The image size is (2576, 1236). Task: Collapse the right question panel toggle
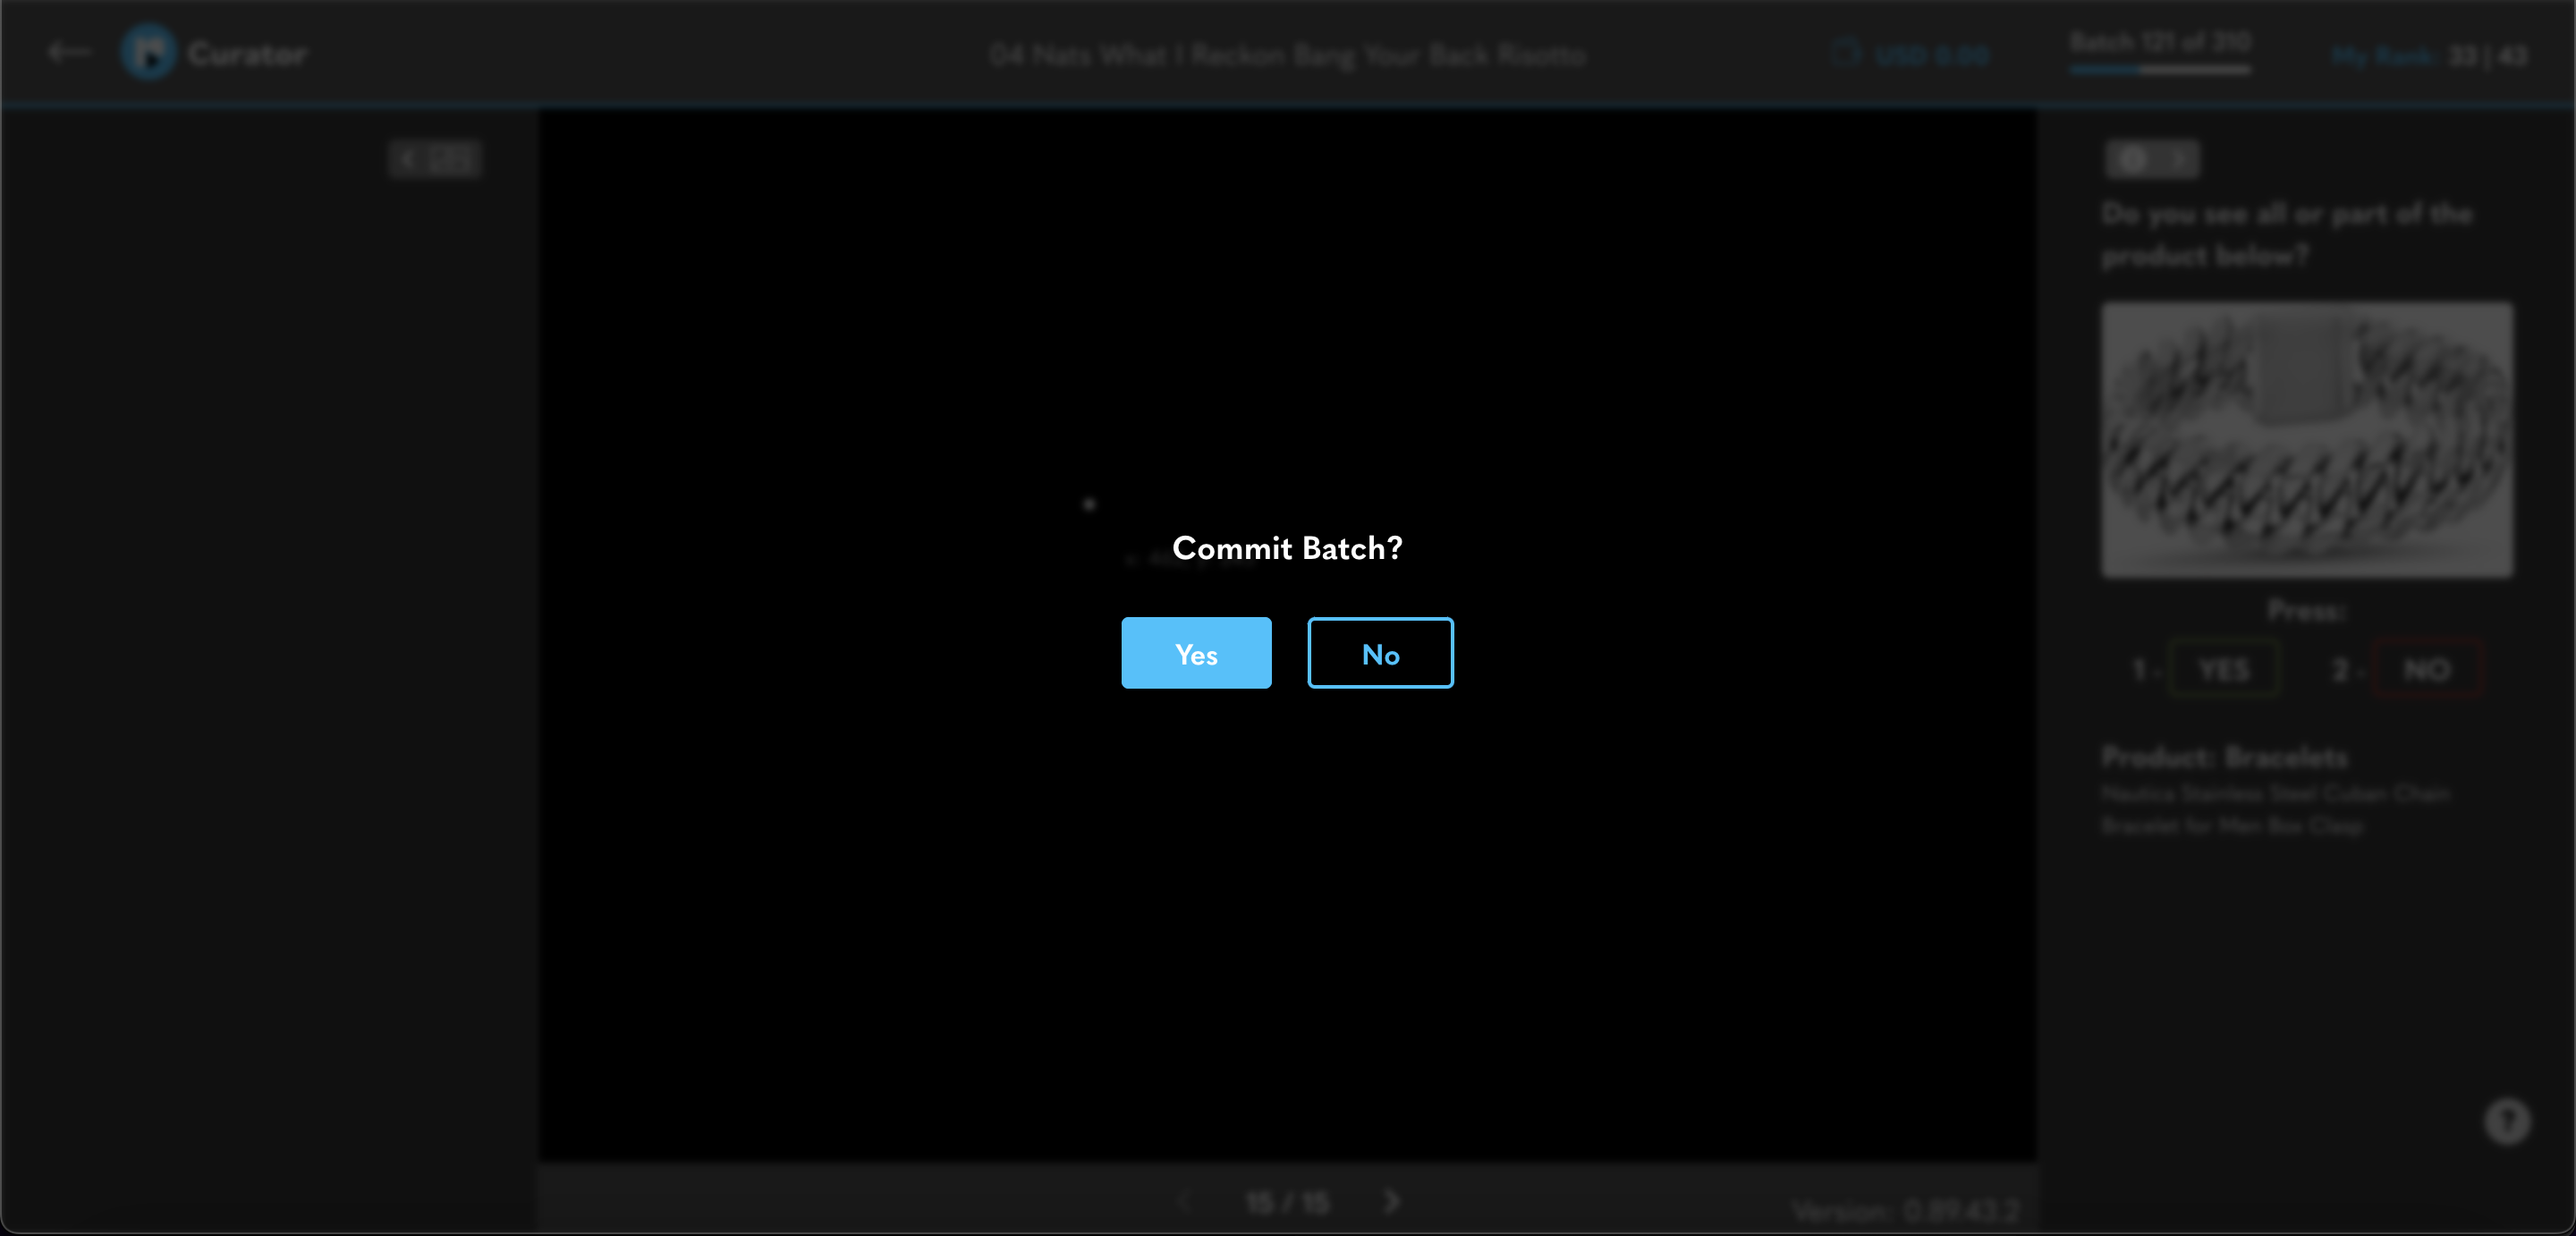2152,160
